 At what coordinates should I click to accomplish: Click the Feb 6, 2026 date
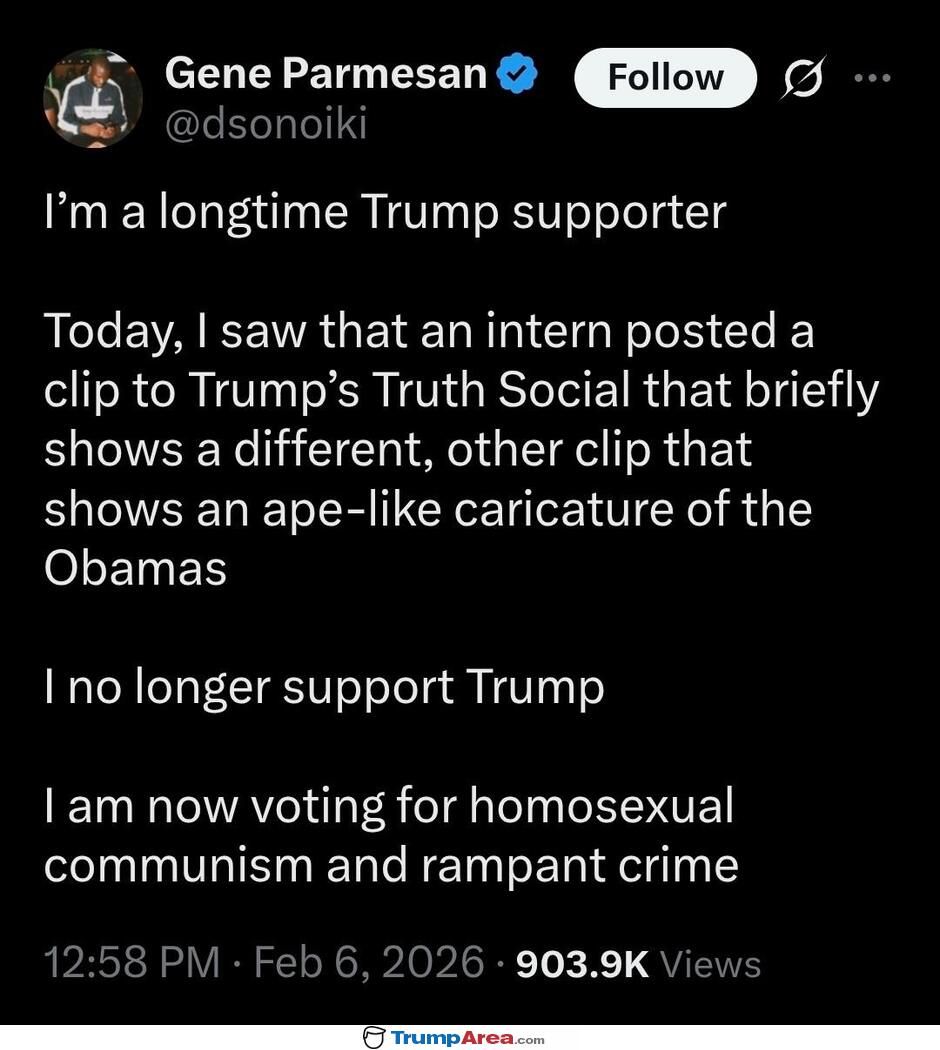point(369,963)
